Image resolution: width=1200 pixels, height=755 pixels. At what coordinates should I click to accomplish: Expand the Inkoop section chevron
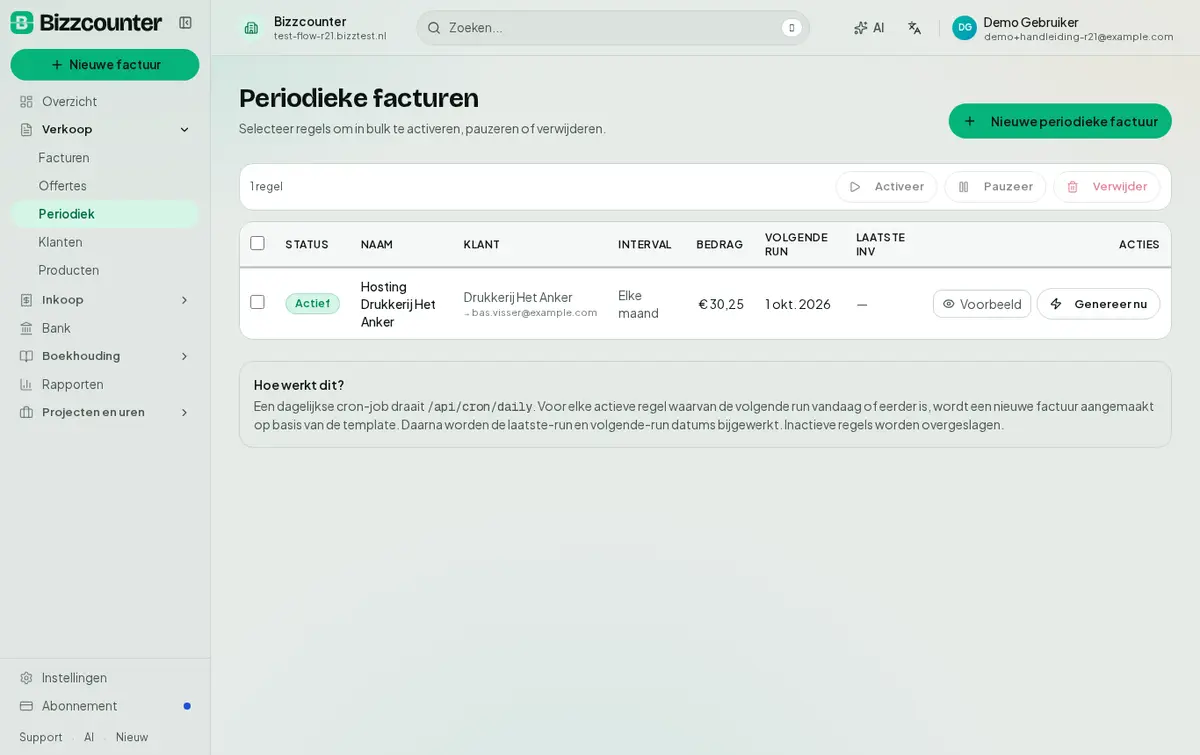click(184, 300)
